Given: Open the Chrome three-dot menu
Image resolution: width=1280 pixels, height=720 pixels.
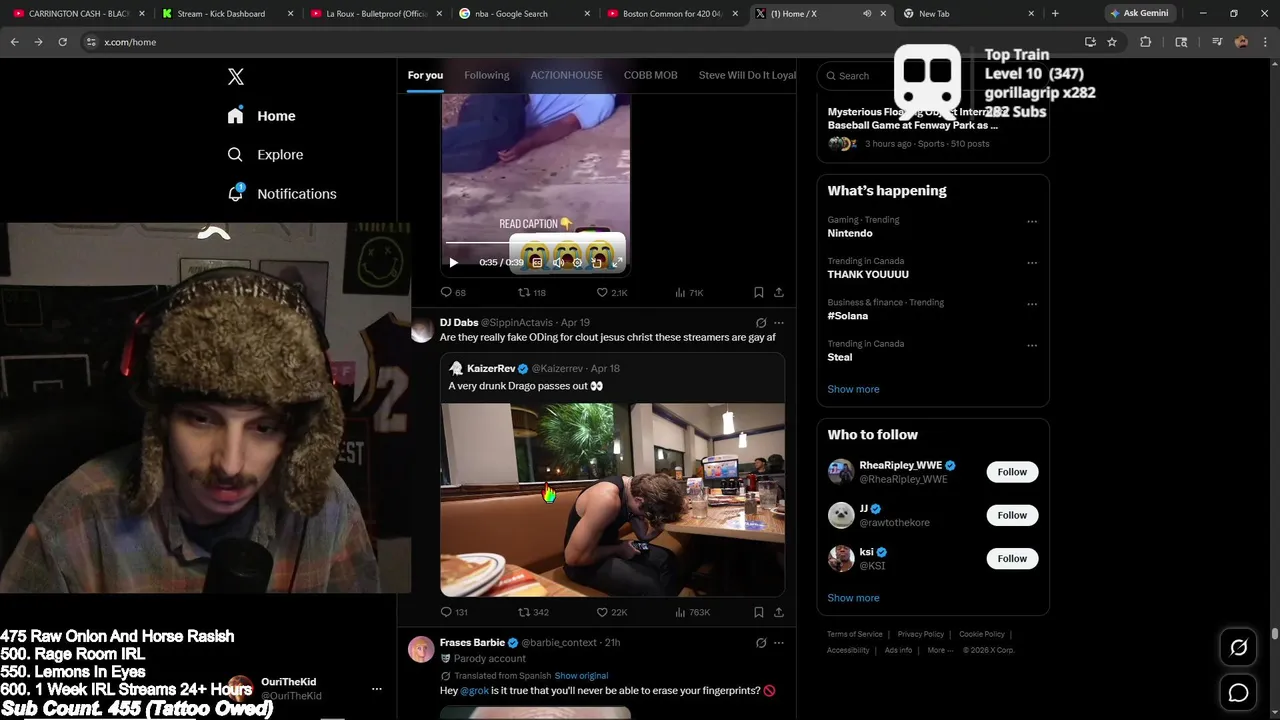Looking at the screenshot, I should [1264, 42].
